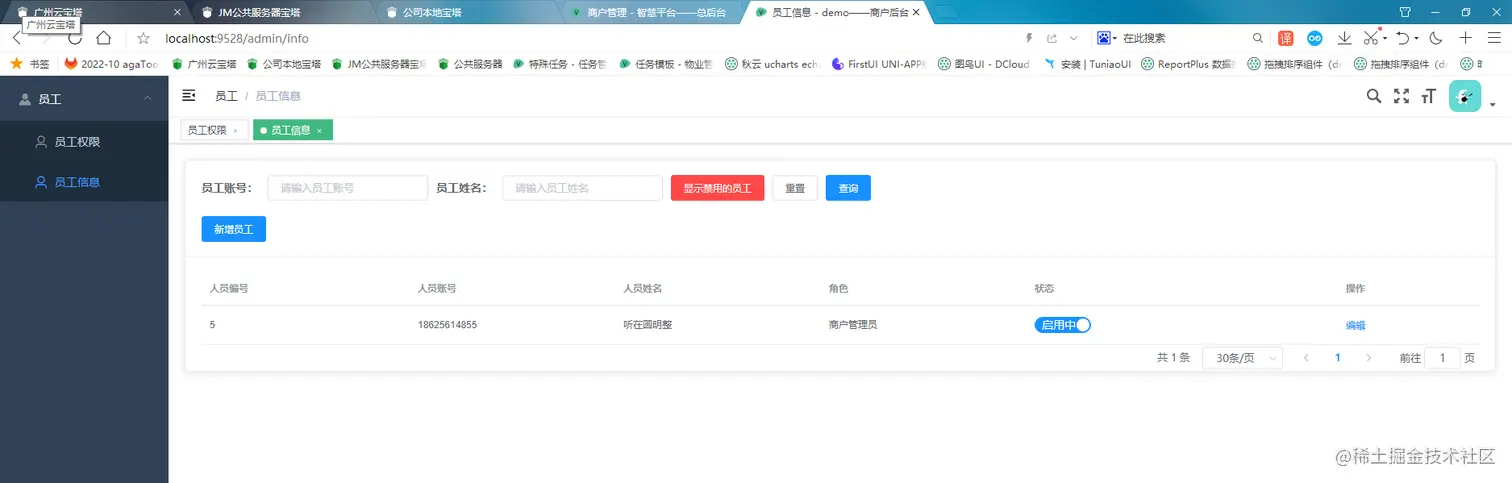Toggle night mode moon icon
This screenshot has height=483, width=1512.
click(x=1436, y=38)
